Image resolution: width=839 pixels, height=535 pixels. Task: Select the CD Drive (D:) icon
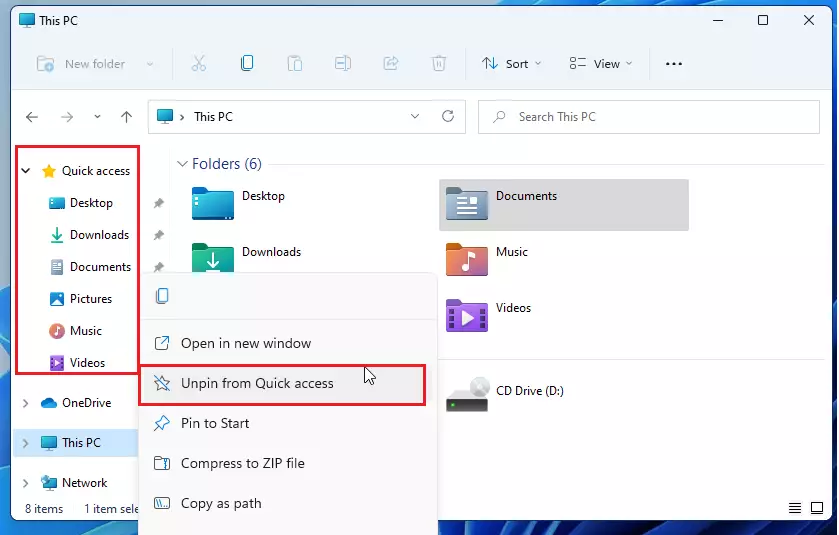tap(468, 394)
